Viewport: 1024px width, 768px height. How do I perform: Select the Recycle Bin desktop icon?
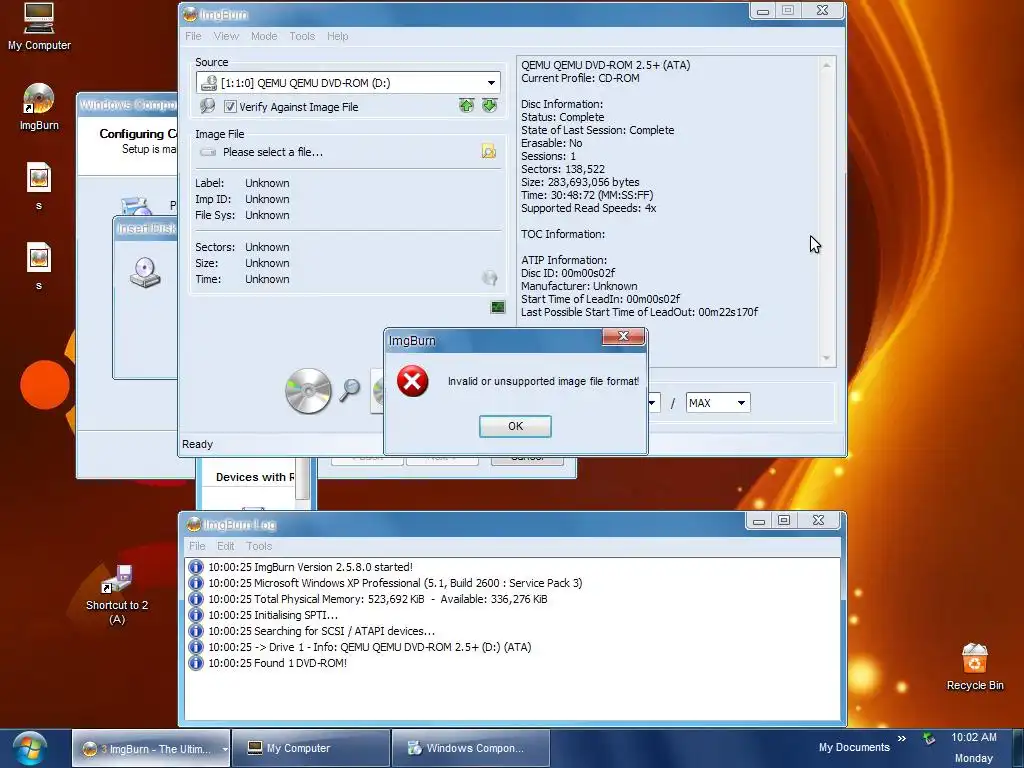pos(974,667)
